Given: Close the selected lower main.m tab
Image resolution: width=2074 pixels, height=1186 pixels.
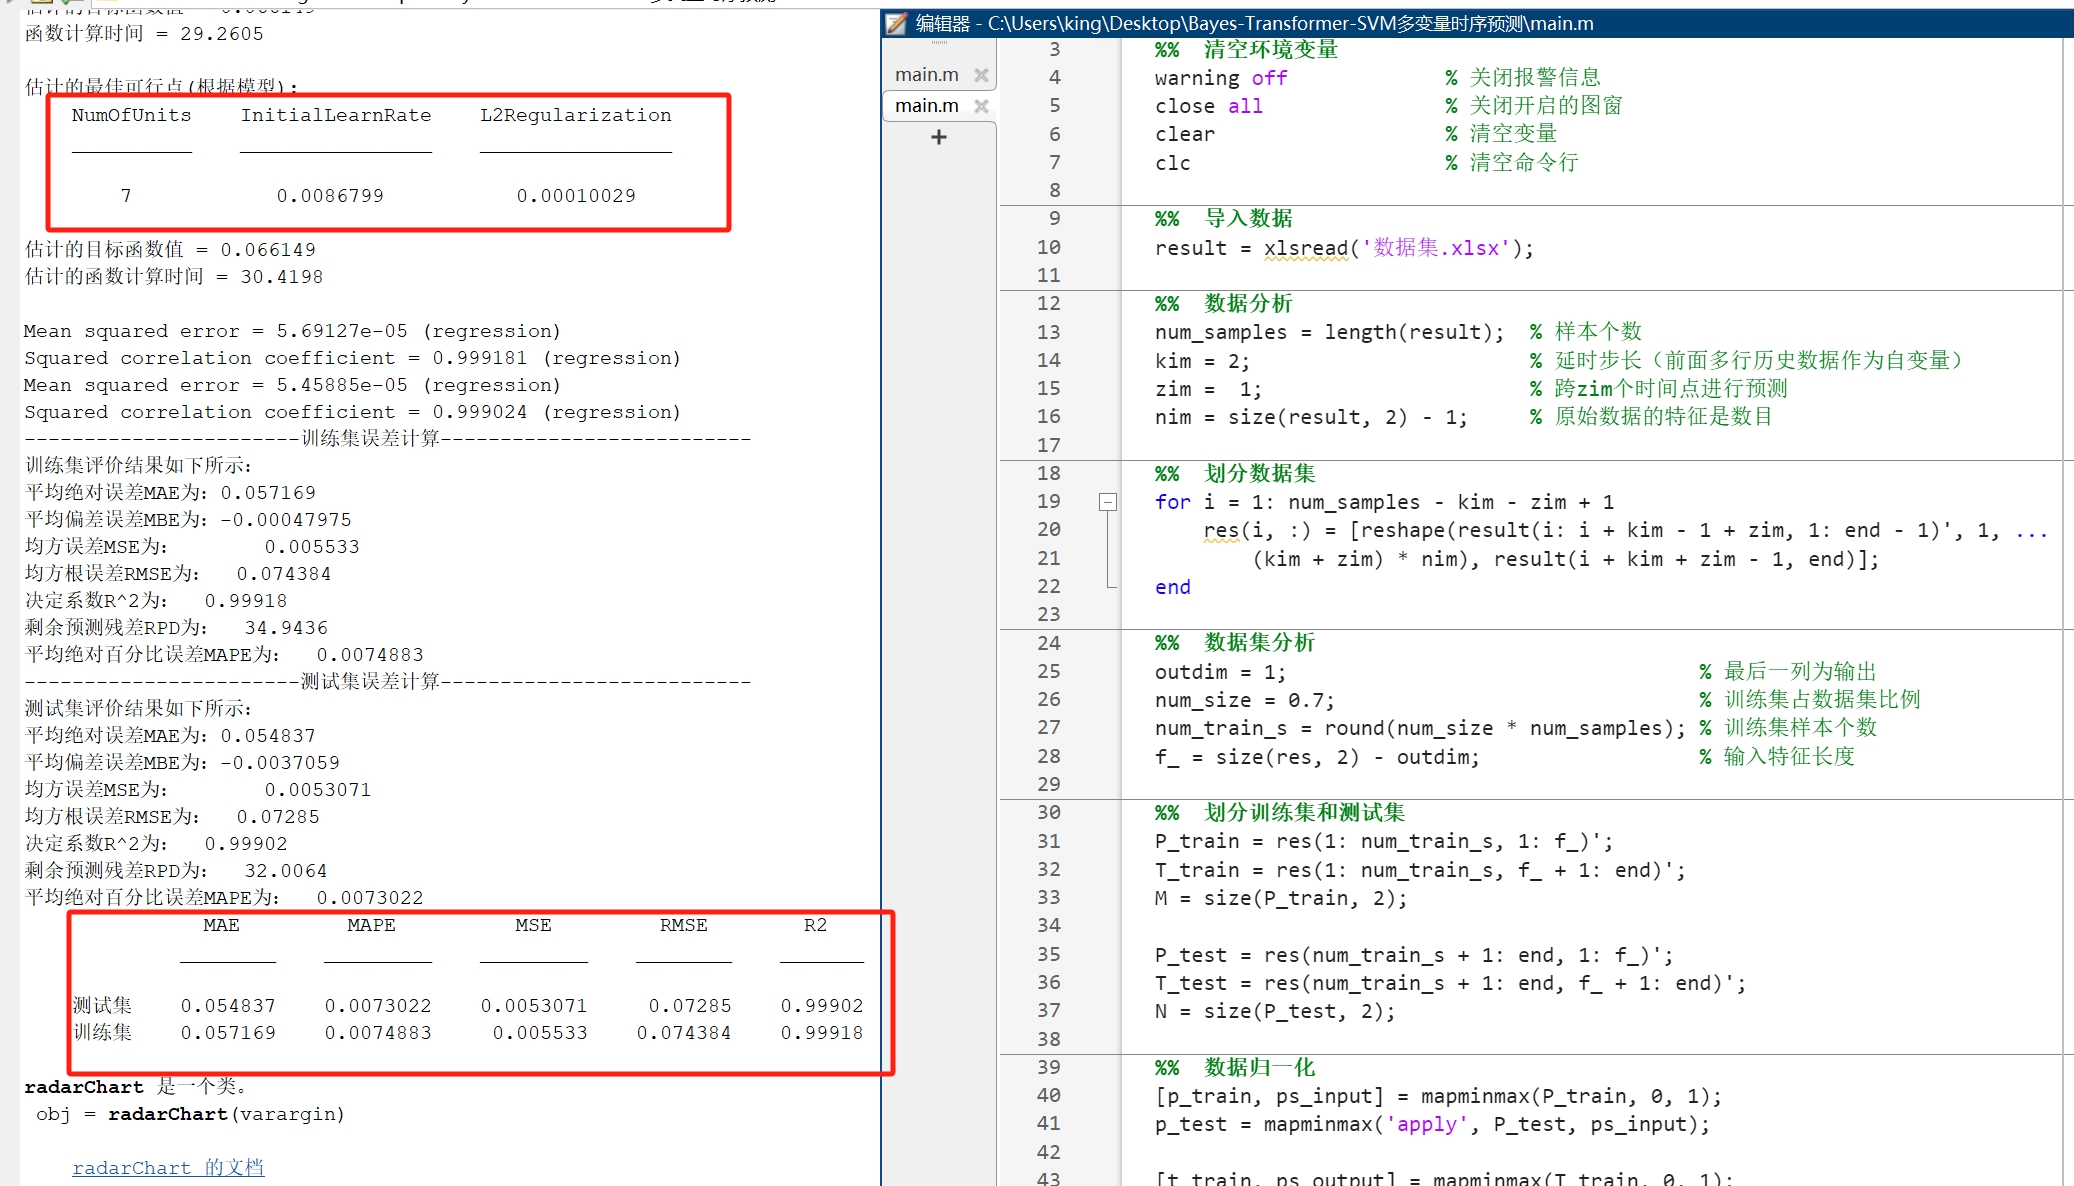Looking at the screenshot, I should coord(981,106).
